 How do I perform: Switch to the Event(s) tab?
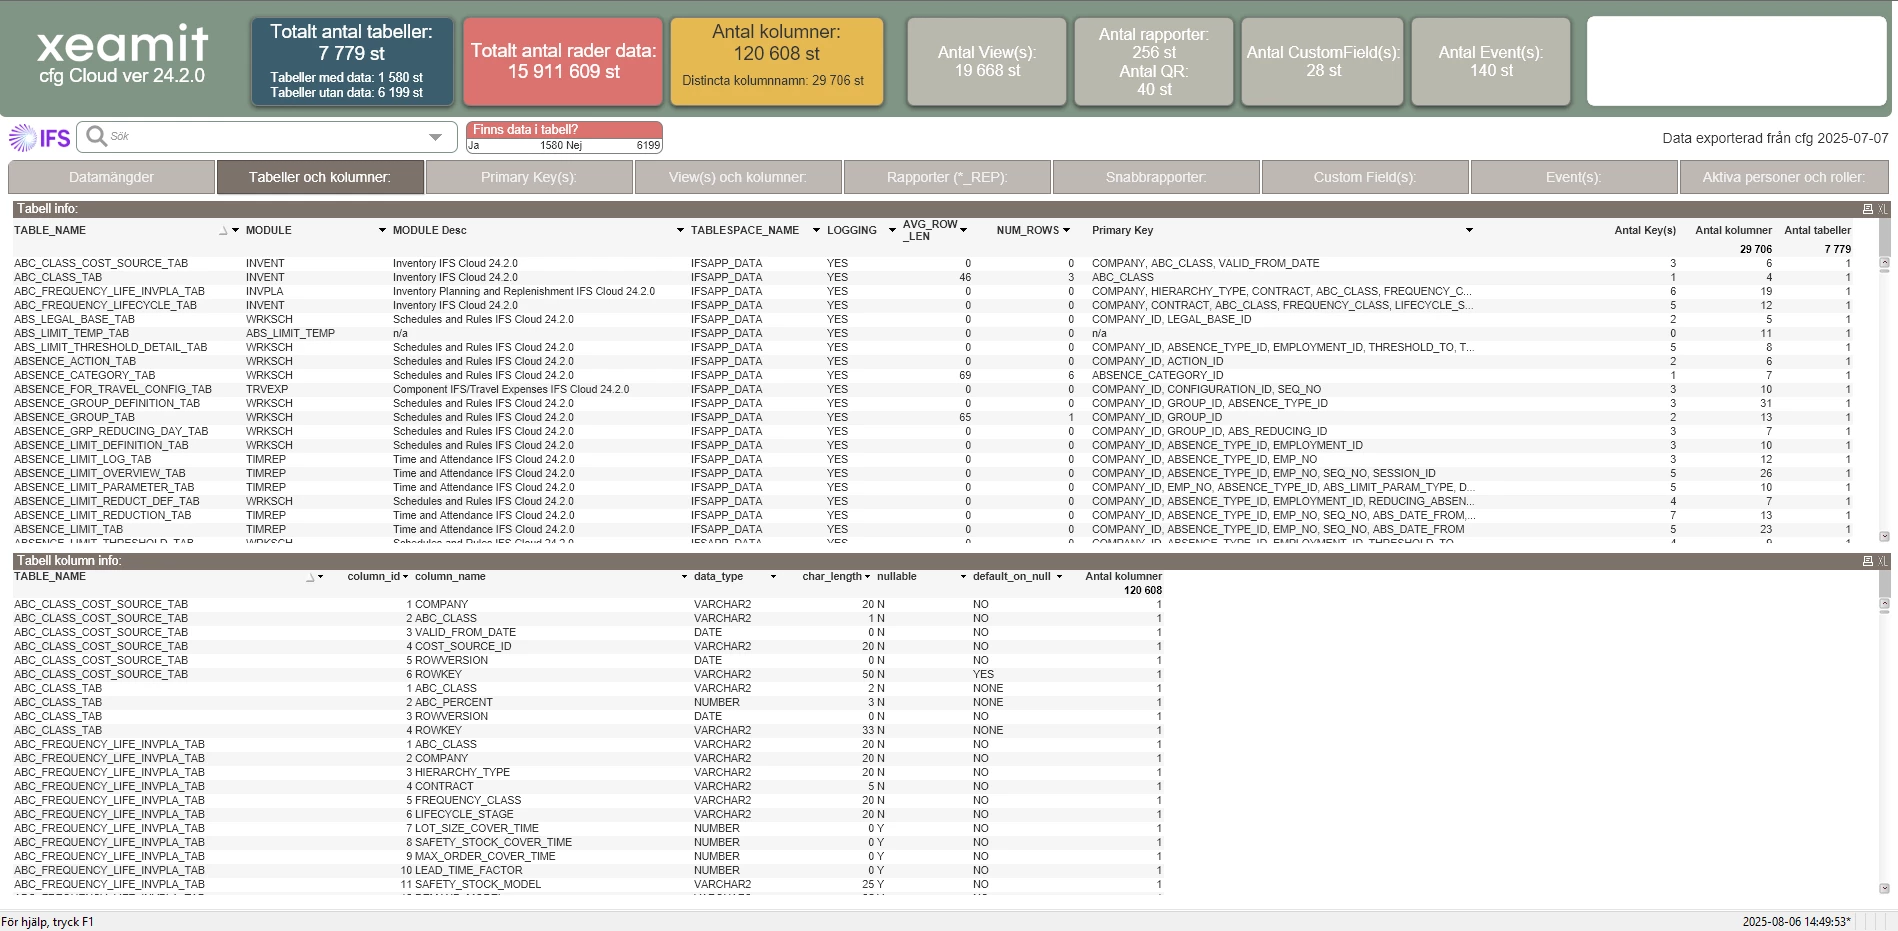pyautogui.click(x=1574, y=177)
